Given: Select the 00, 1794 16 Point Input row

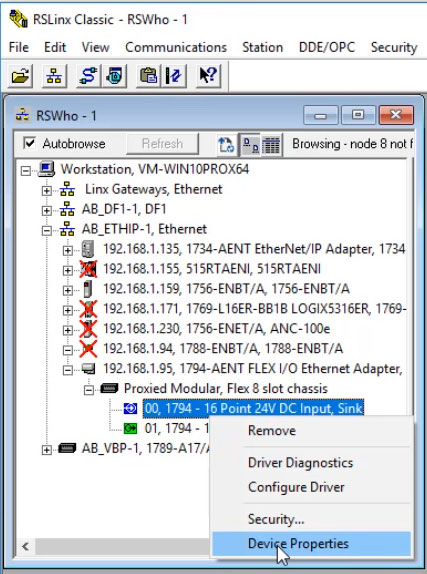Looking at the screenshot, I should coord(253,409).
